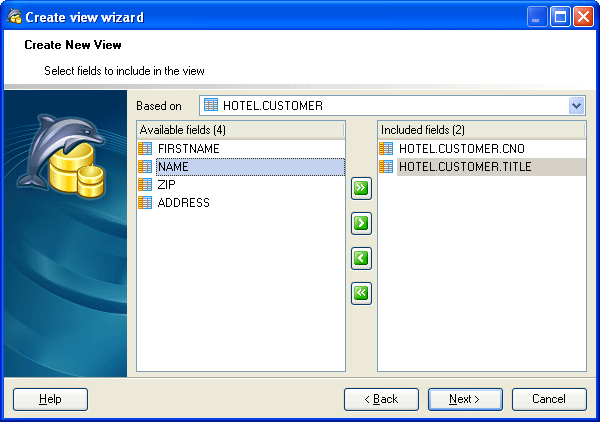Image resolution: width=600 pixels, height=422 pixels.
Task: Open Help for the wizard
Action: coord(50,399)
